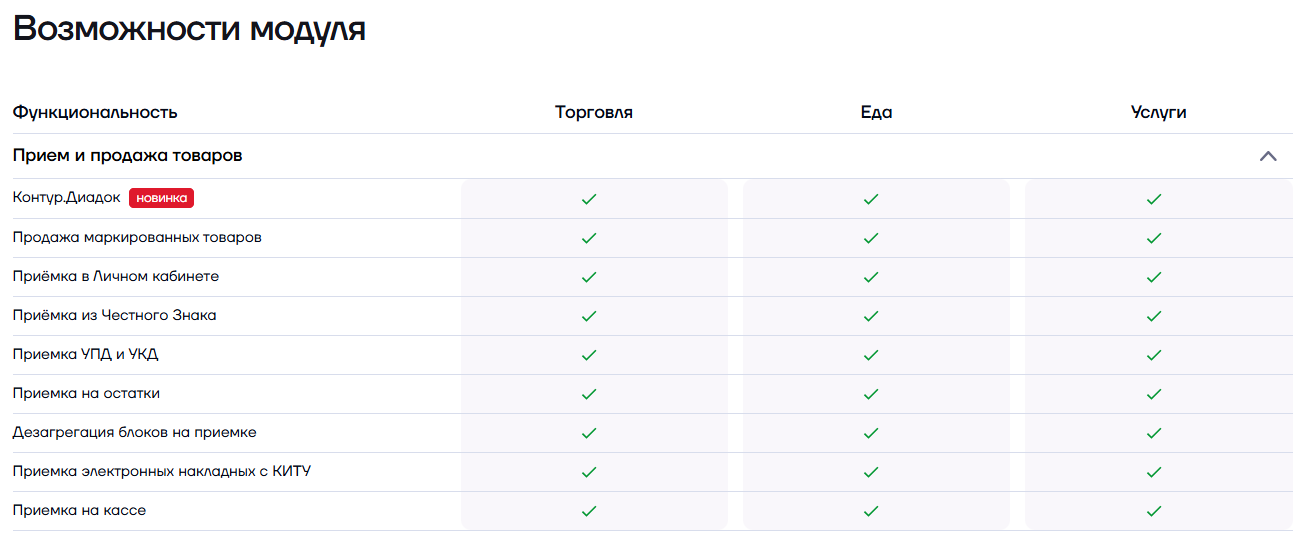Screen dimensions: 1305x542
Task: Click the Продажа маркированных товаров row label
Action: coord(137,238)
